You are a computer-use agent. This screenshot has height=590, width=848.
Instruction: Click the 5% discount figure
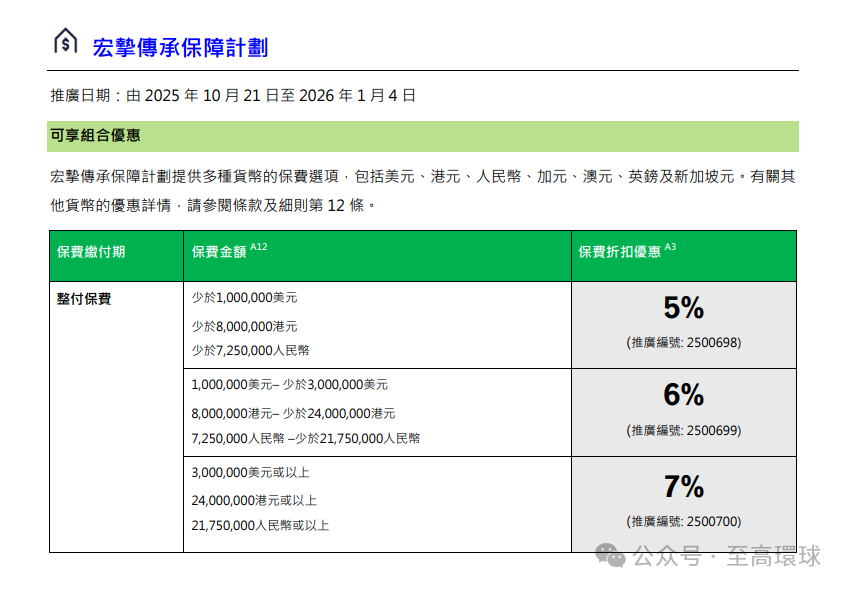pyautogui.click(x=684, y=307)
